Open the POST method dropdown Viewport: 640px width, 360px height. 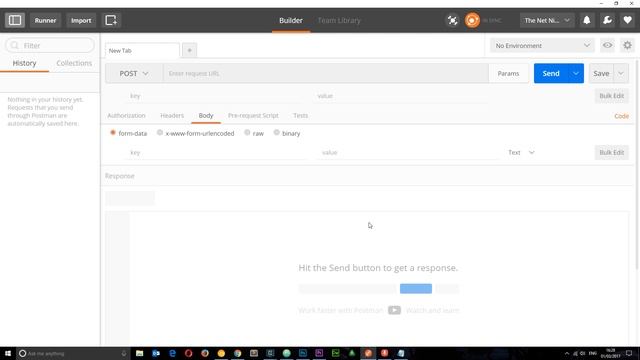[x=134, y=73]
